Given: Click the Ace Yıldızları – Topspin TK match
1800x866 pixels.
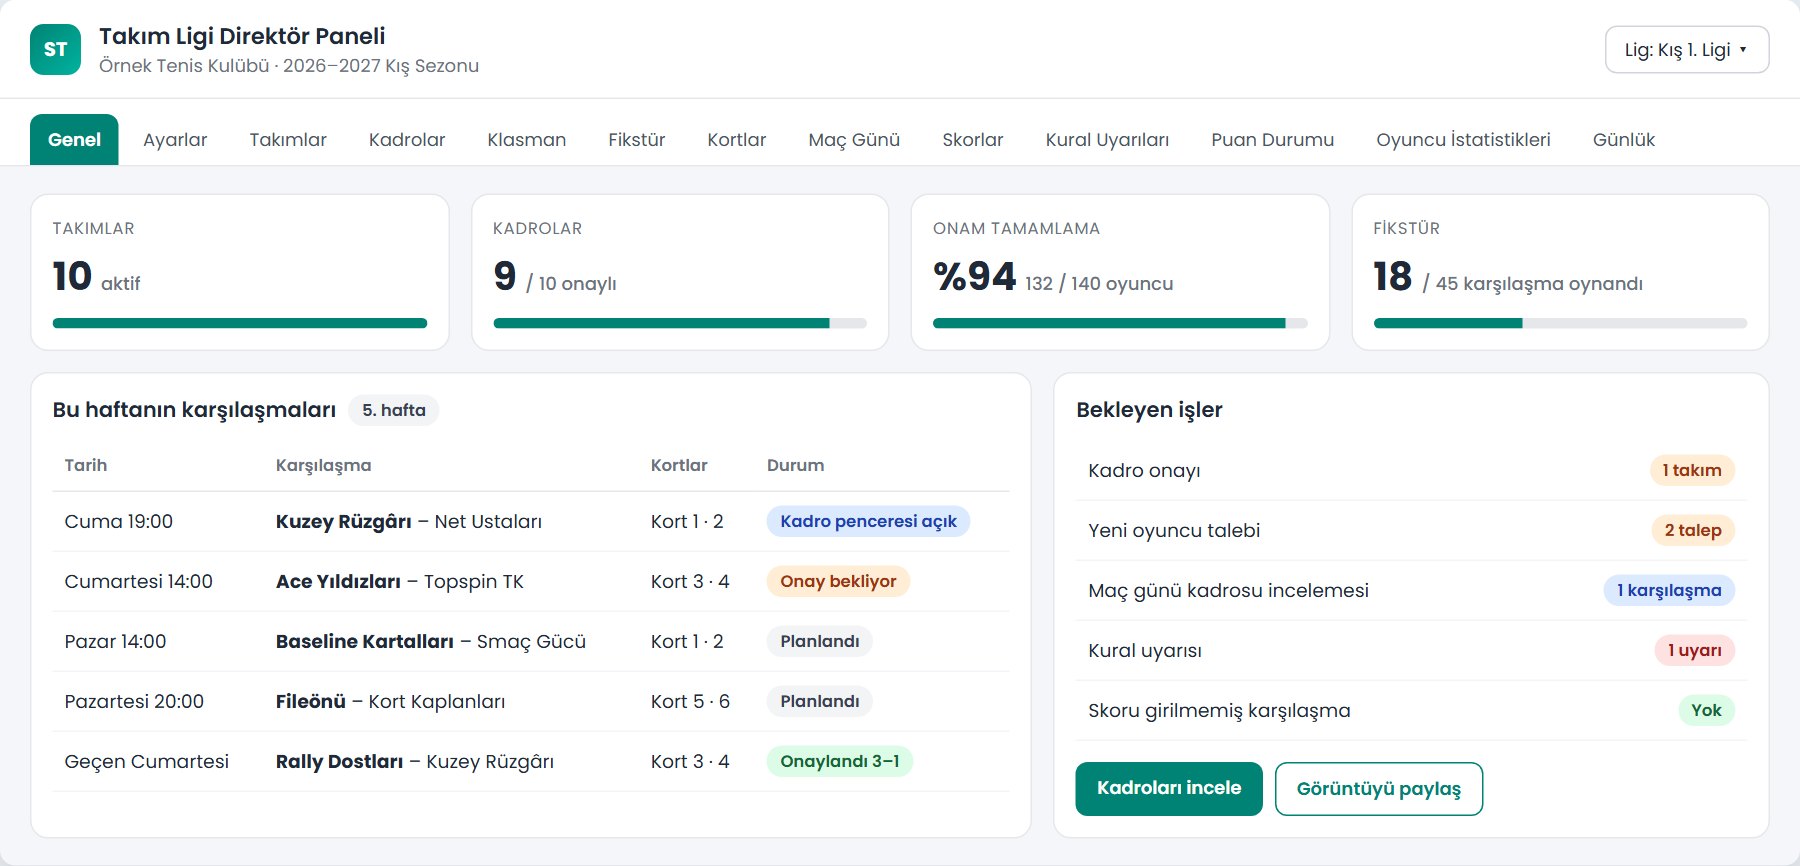Looking at the screenshot, I should coord(400,581).
